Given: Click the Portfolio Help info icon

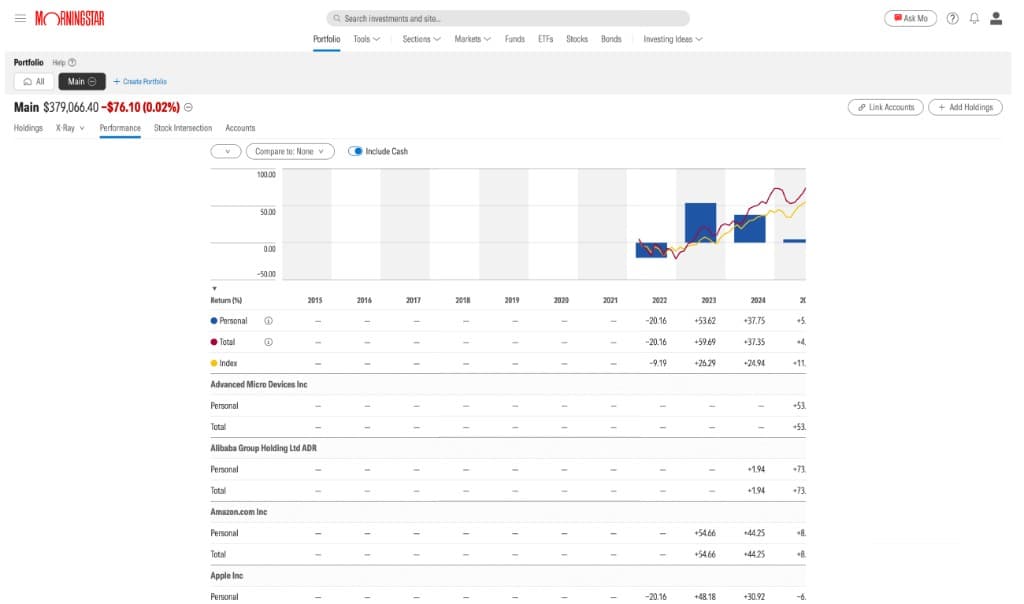Looking at the screenshot, I should (x=72, y=63).
